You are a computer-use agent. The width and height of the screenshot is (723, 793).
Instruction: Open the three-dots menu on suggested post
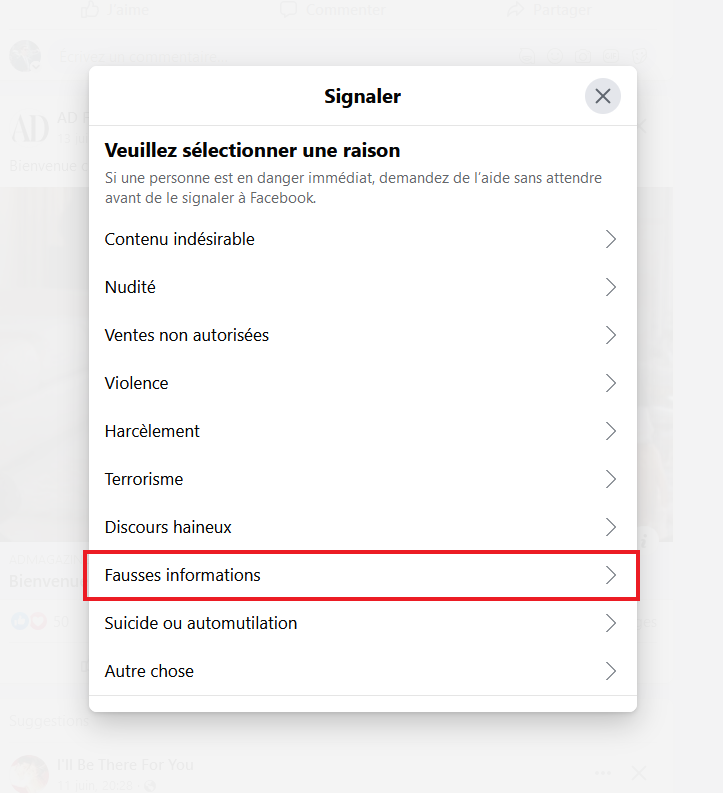tap(602, 773)
